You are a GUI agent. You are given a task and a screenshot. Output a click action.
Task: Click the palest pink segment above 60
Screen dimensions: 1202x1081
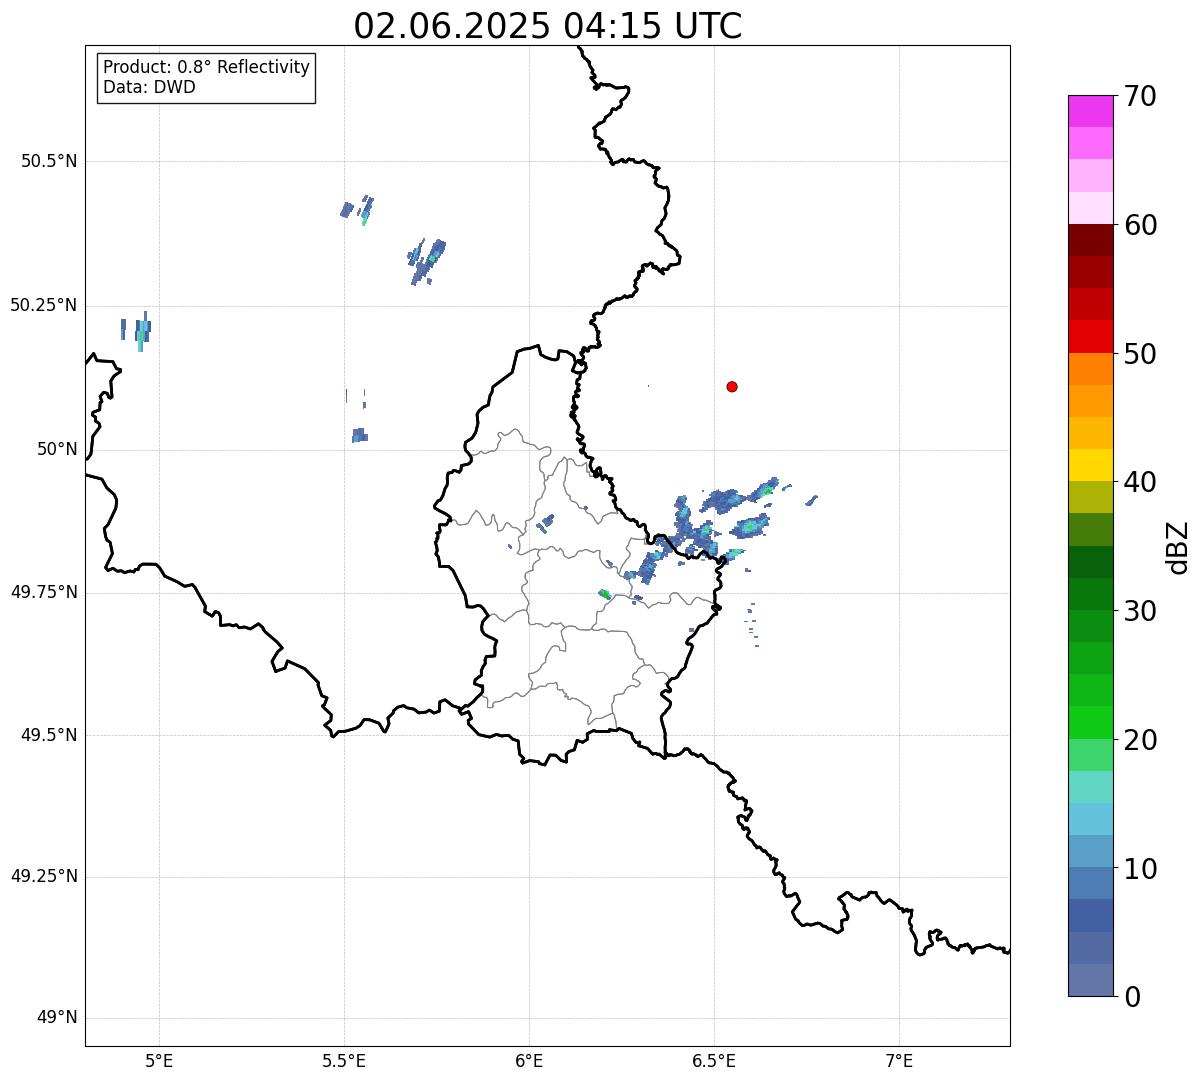1090,208
